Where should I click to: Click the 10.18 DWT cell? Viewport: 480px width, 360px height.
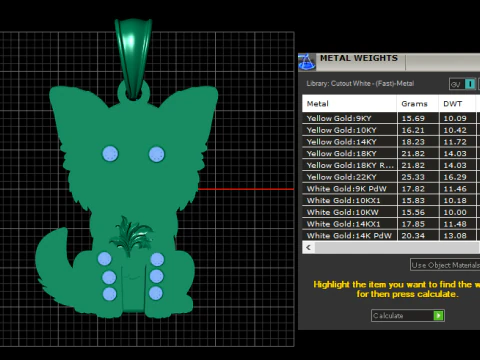[458, 200]
